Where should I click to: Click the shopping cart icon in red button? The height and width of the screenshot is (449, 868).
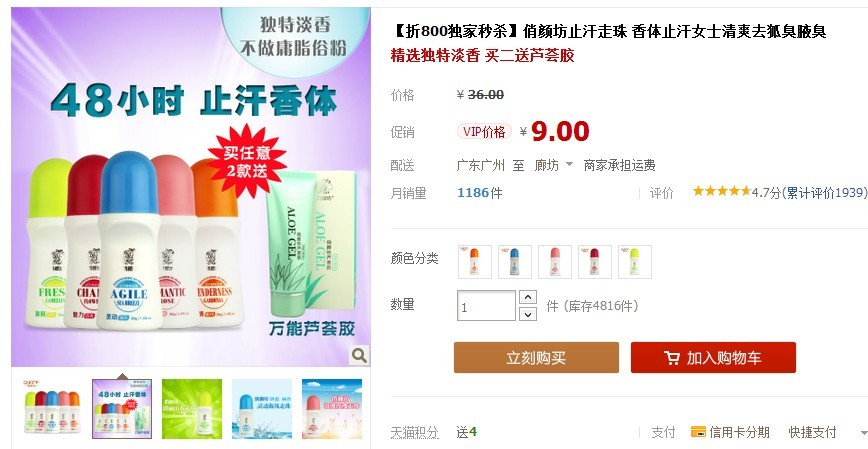(x=672, y=358)
